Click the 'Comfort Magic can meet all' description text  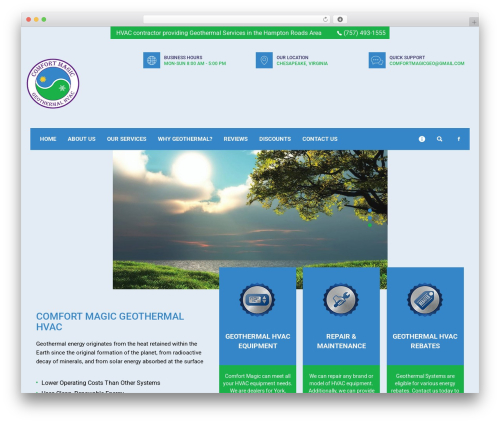click(x=258, y=383)
